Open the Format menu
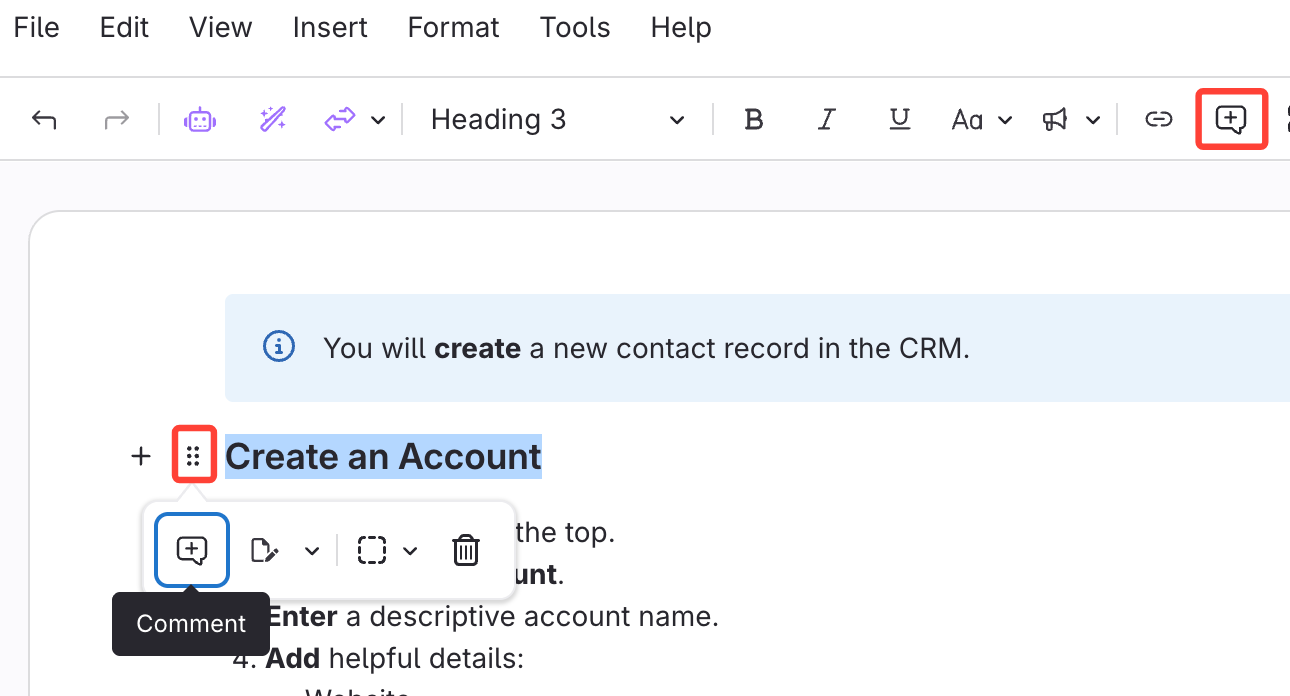 click(x=453, y=27)
